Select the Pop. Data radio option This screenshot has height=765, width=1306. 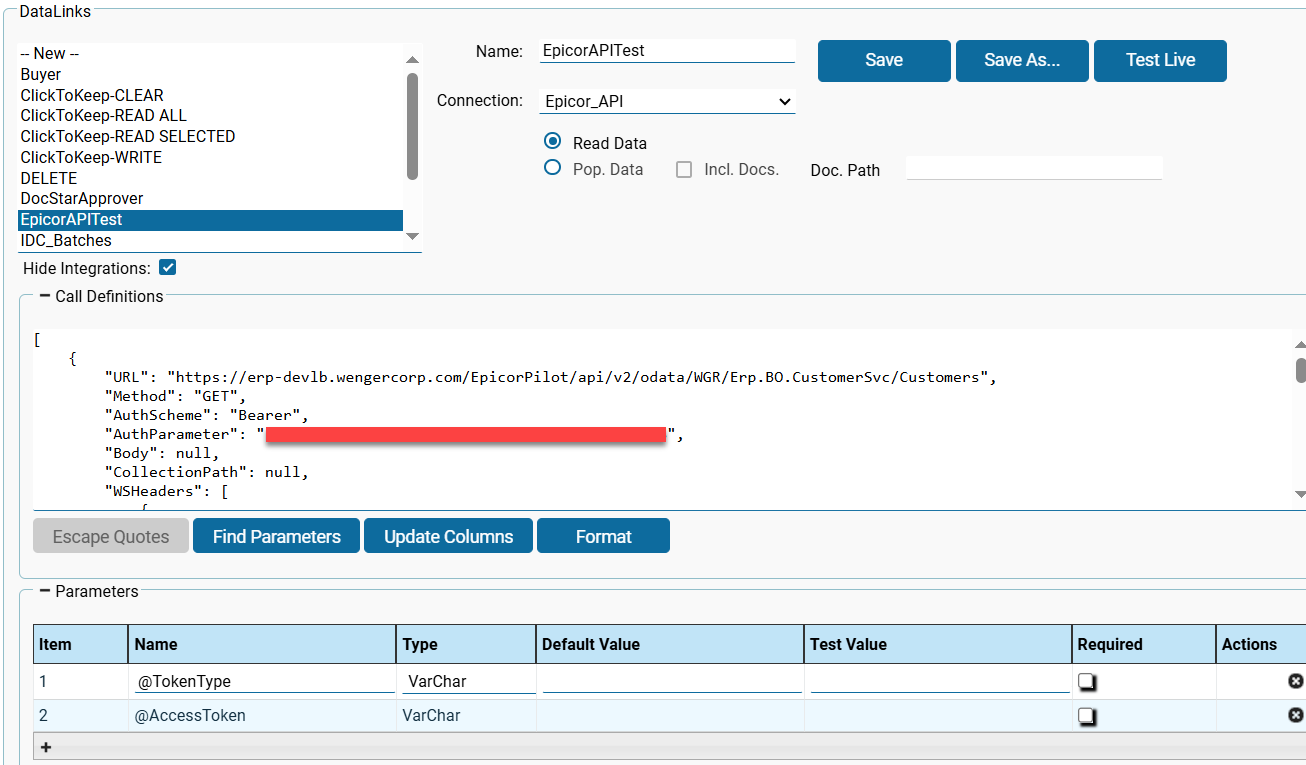(552, 168)
